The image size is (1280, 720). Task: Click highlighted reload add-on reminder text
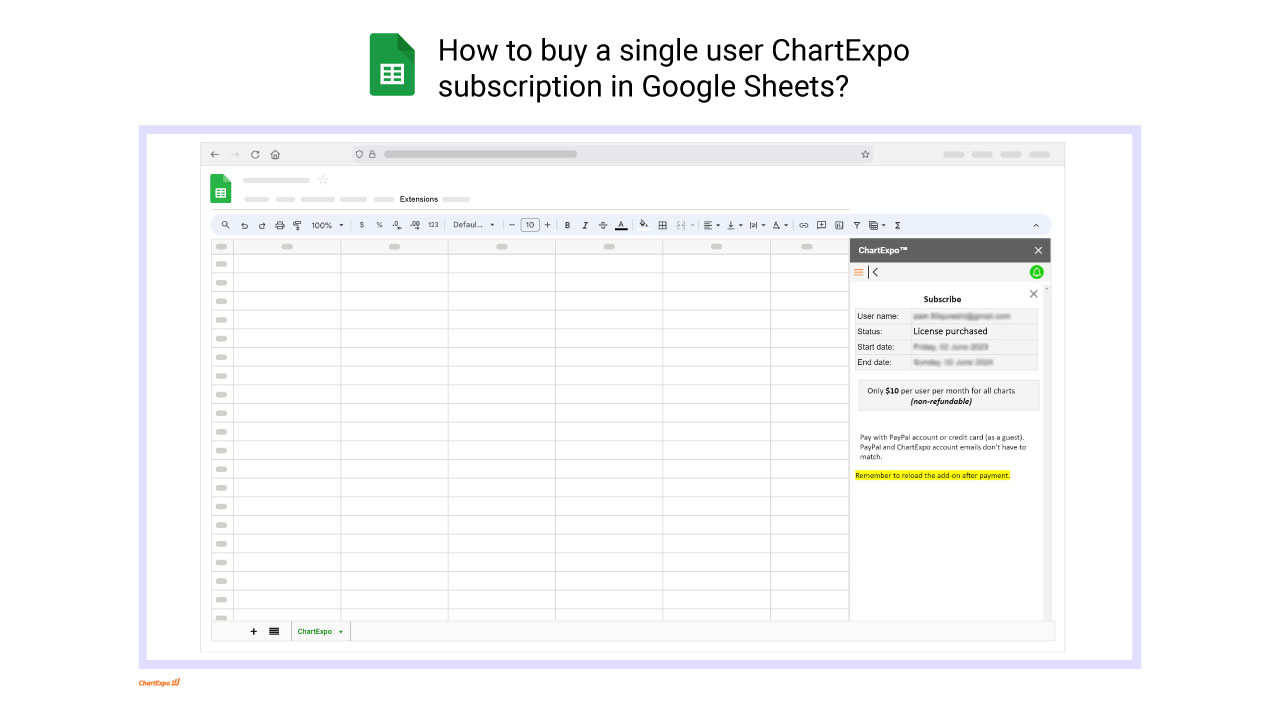coord(933,475)
